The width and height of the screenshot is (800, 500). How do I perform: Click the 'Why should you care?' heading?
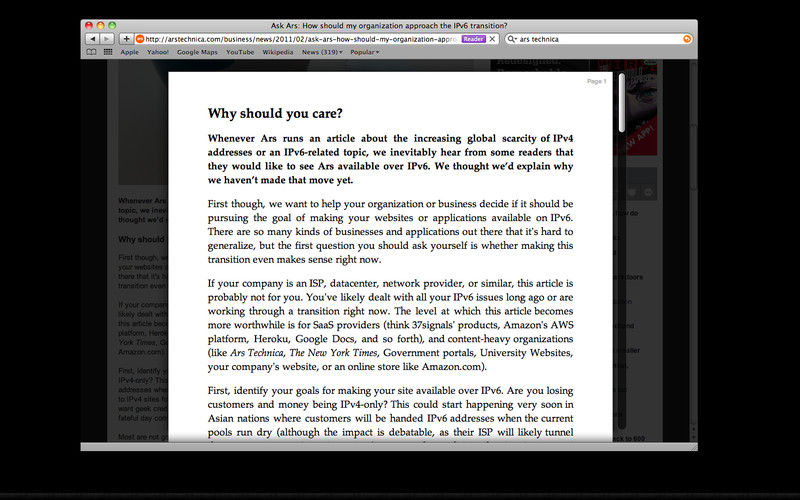pos(275,113)
